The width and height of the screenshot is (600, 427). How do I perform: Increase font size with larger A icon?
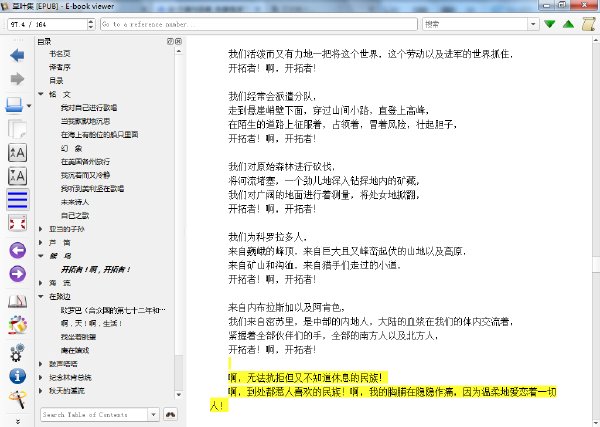click(x=17, y=153)
